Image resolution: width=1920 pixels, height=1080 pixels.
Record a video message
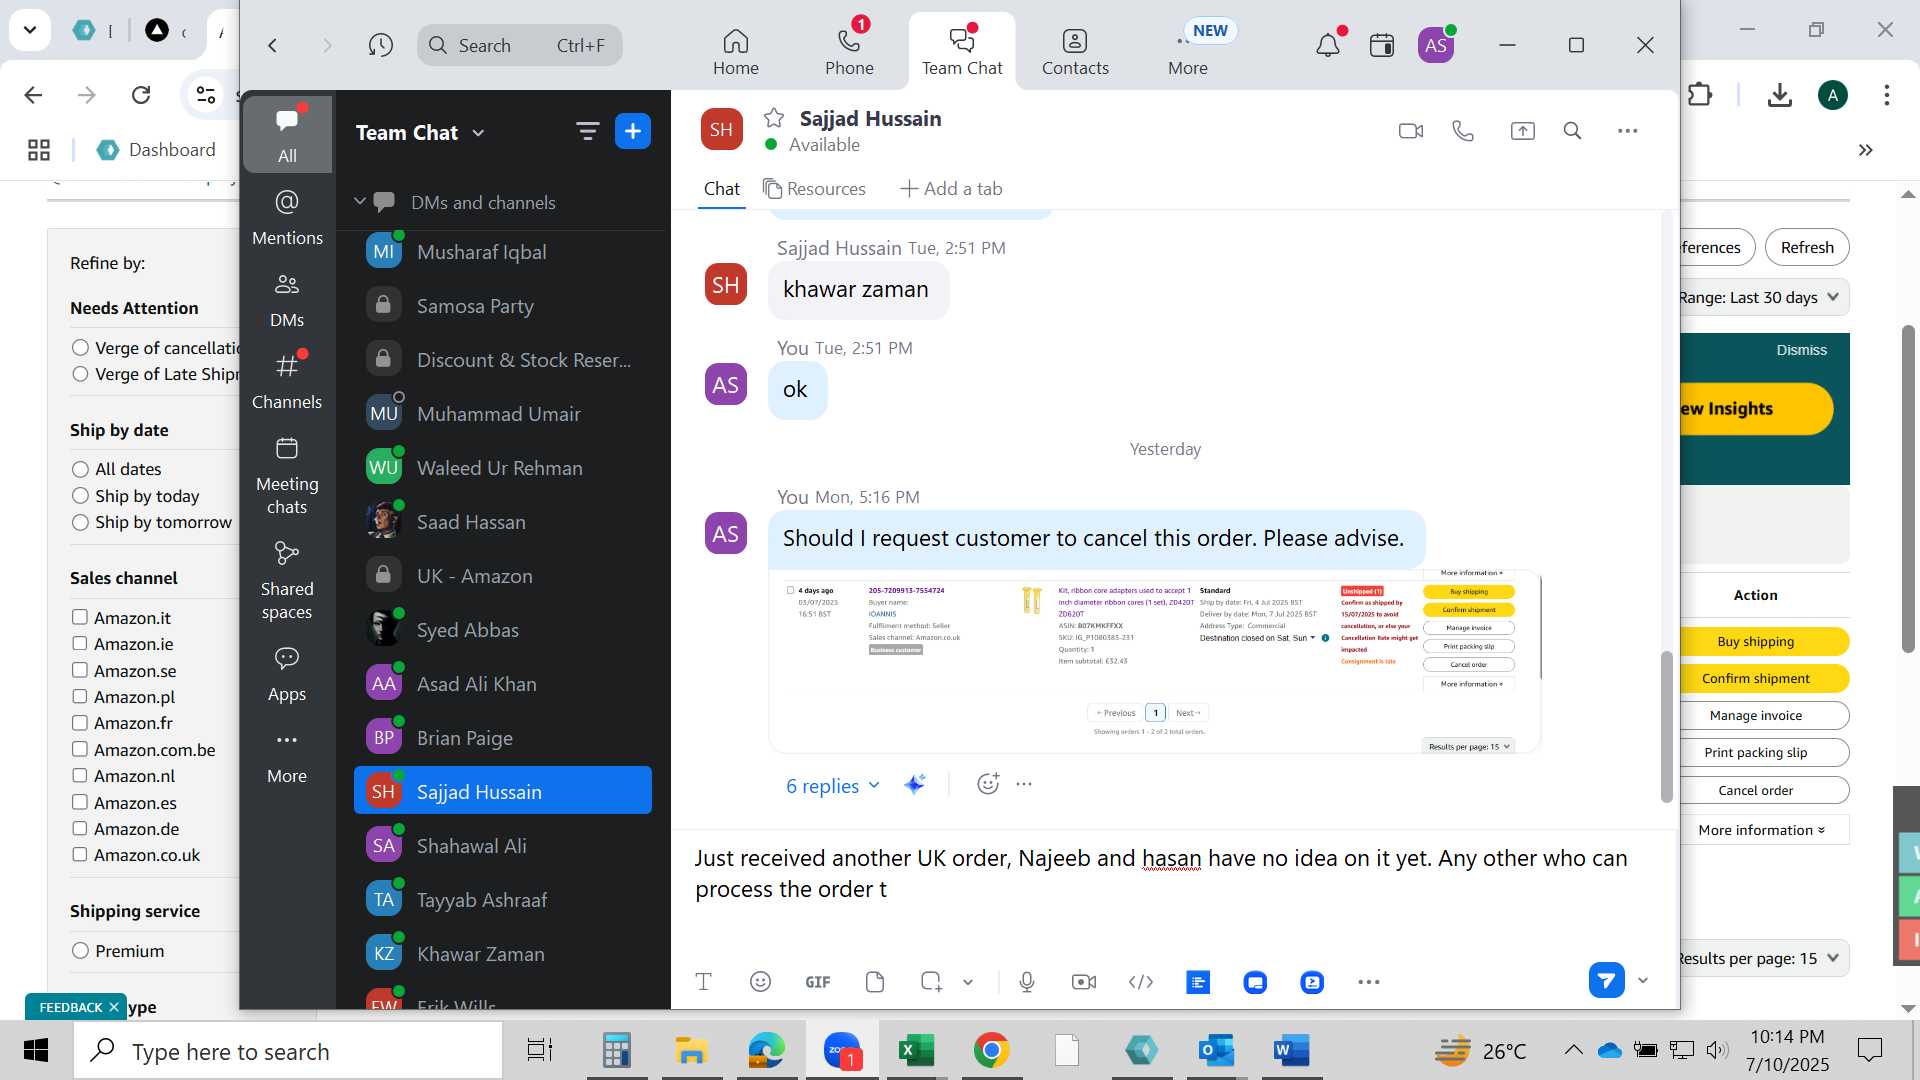tap(1084, 982)
